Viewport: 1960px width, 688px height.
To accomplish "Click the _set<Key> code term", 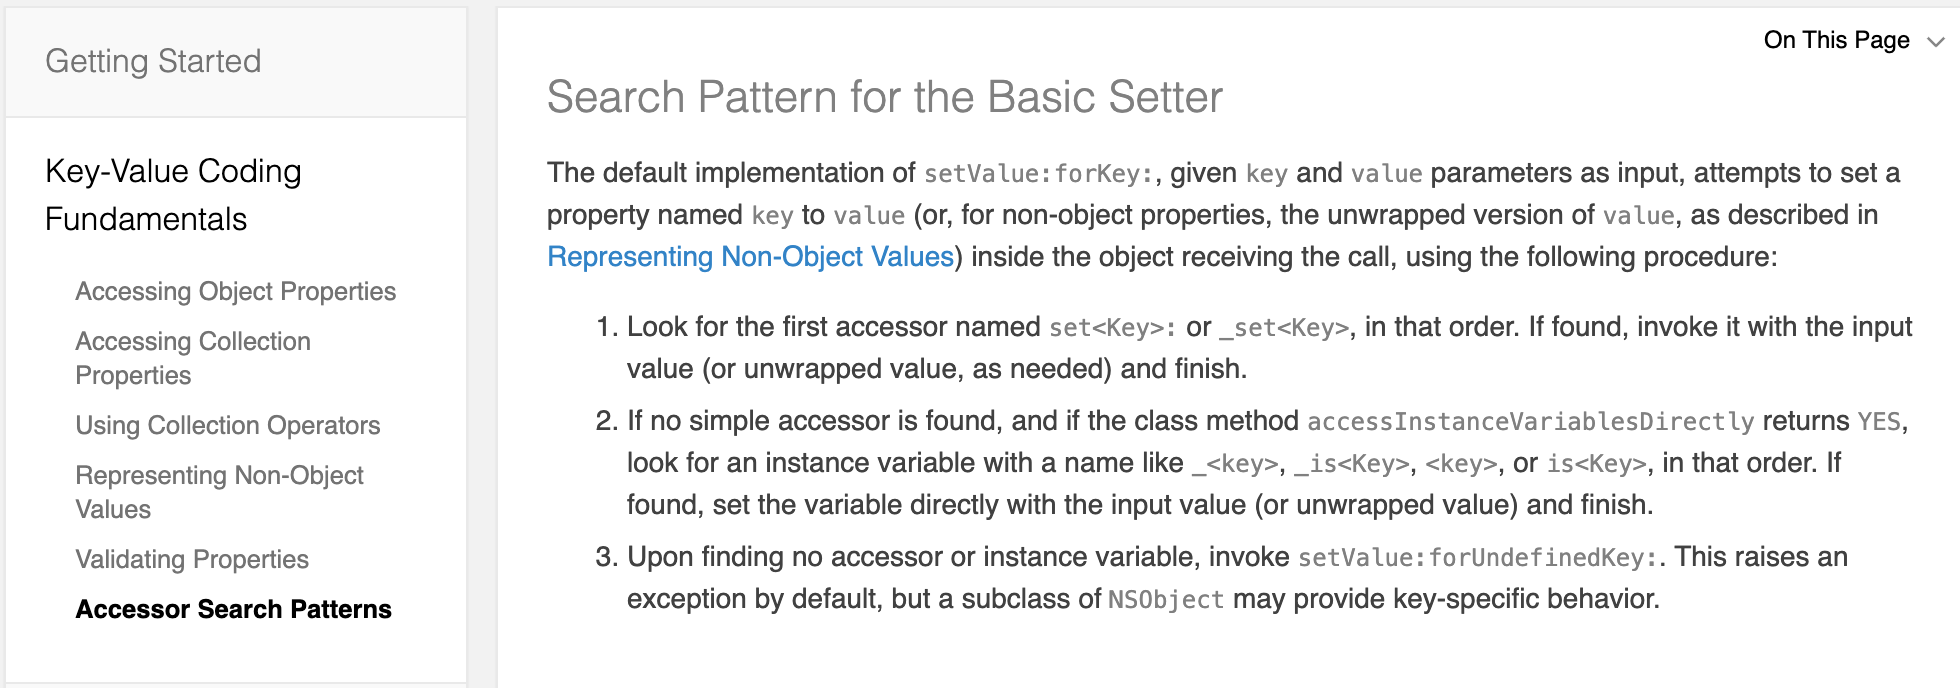I will coord(1284,328).
